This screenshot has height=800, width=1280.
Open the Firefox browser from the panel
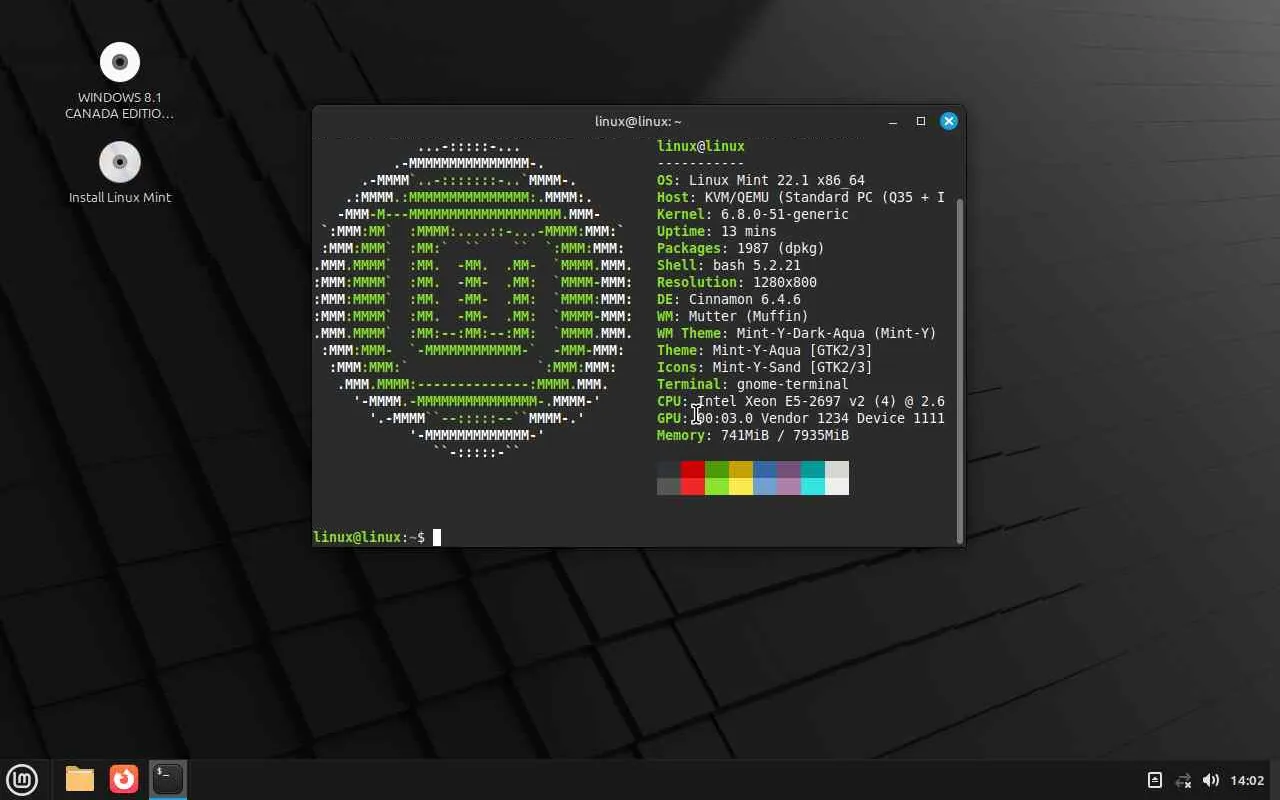(124, 779)
